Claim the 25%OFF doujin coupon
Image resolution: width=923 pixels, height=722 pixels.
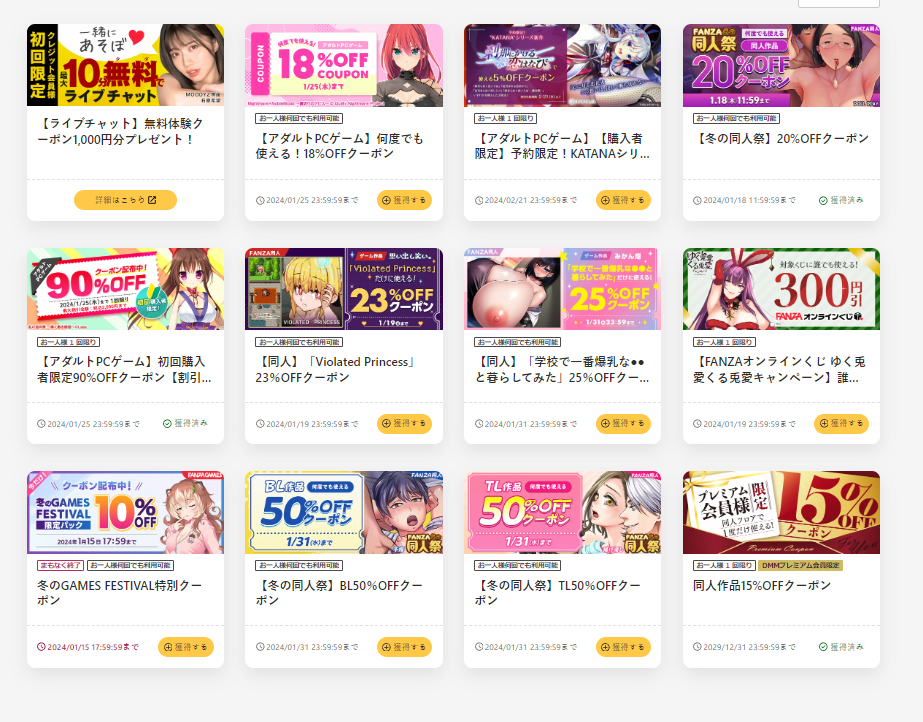(623, 424)
